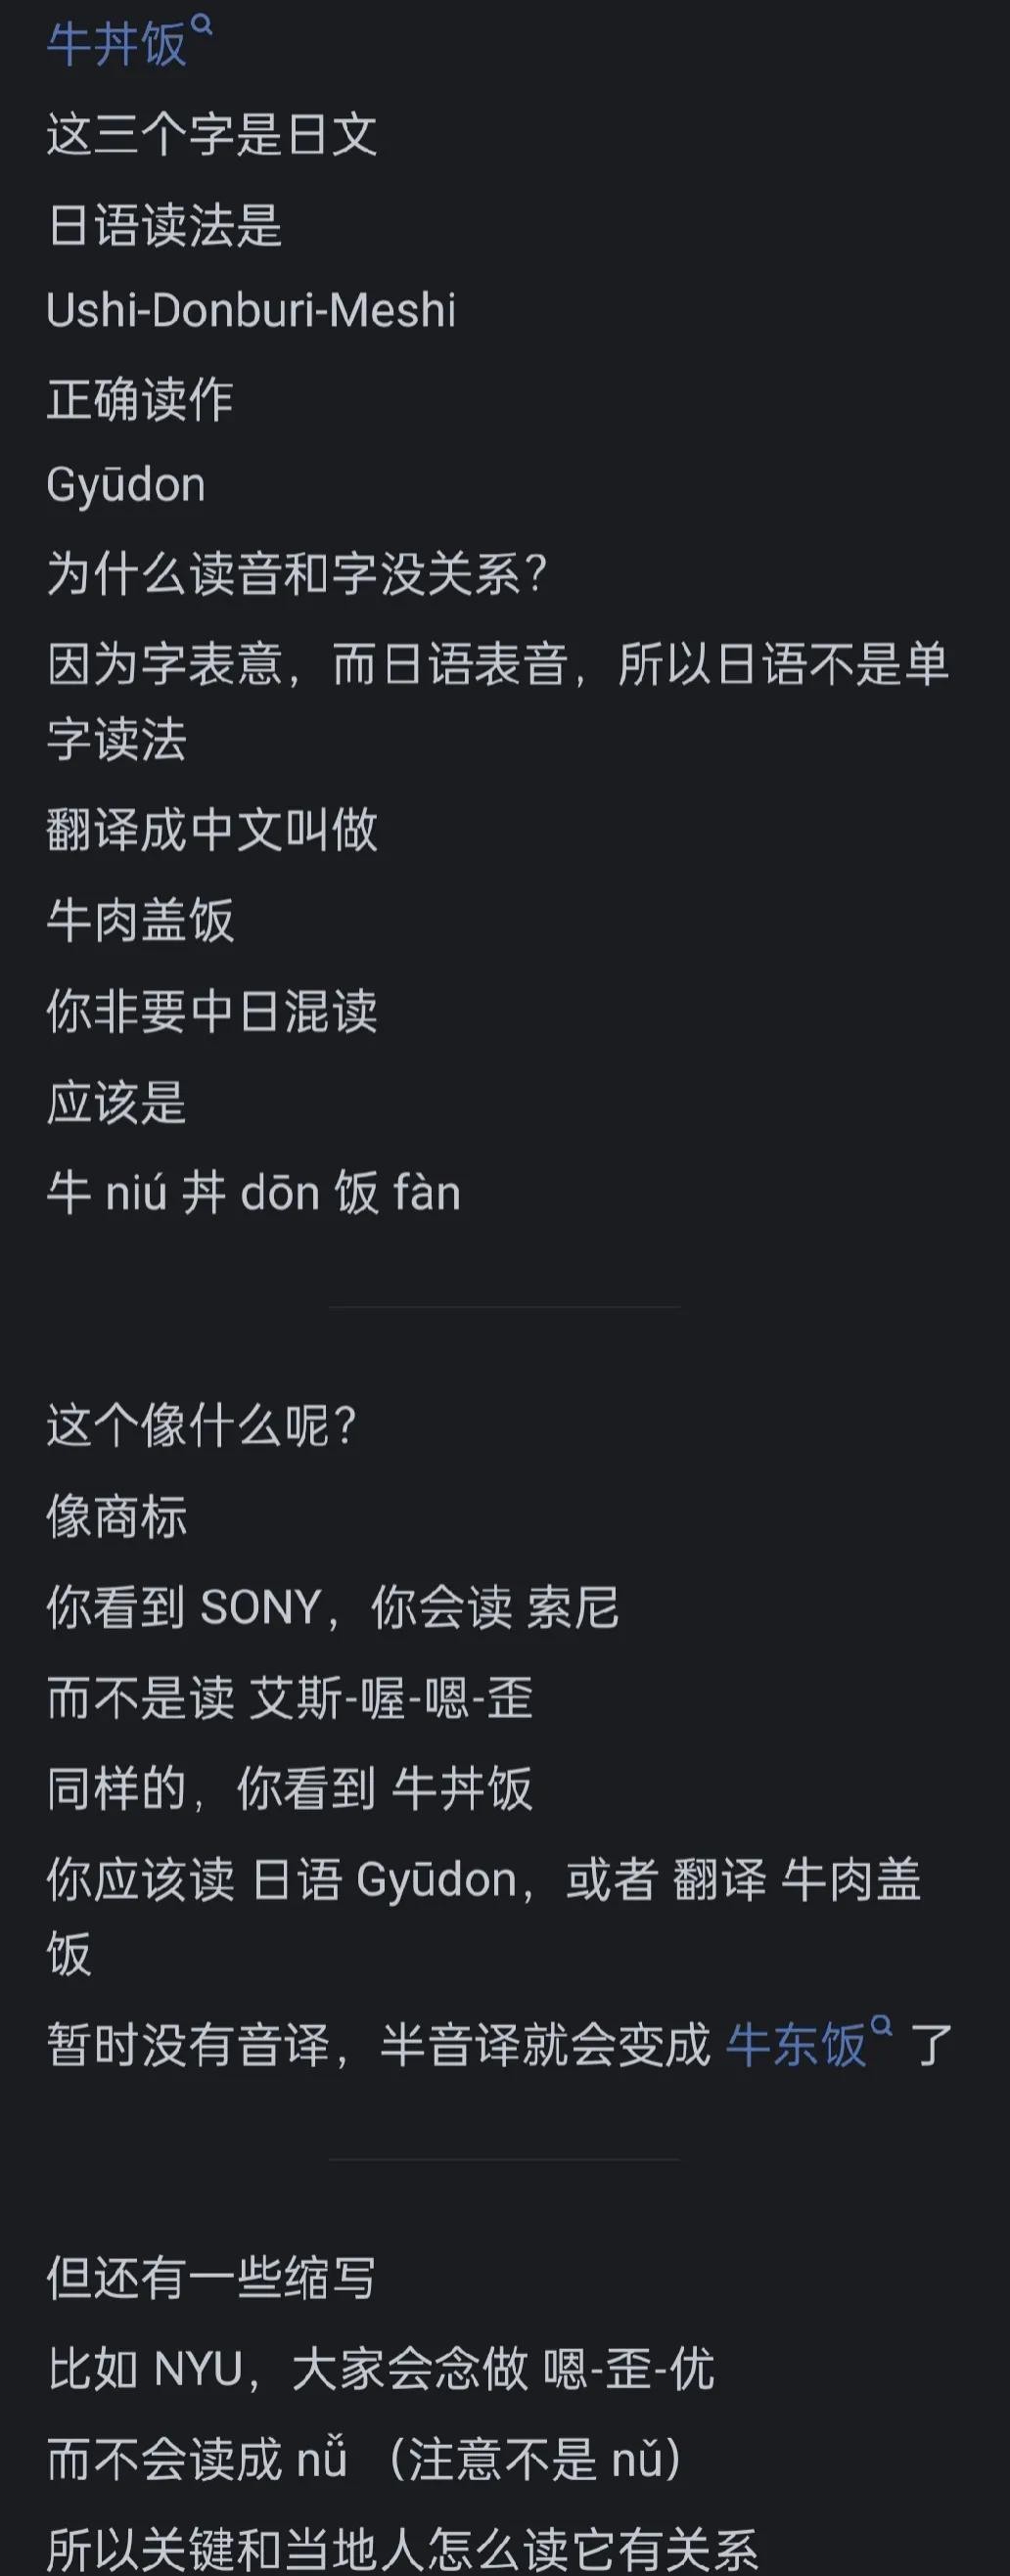Image resolution: width=1010 pixels, height=2576 pixels.
Task: Click the line 而不是读 艾斯-喔-嗯-歪
Action: (x=290, y=1699)
